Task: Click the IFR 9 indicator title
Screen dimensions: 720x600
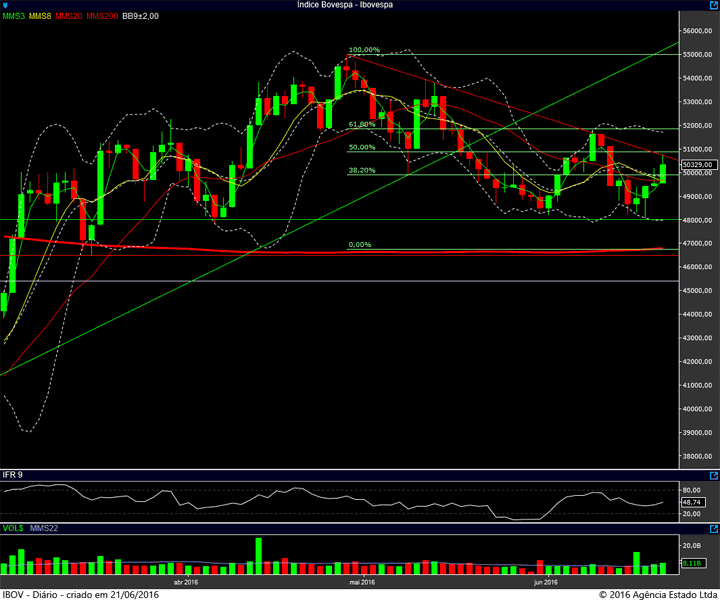Action: pos(12,475)
